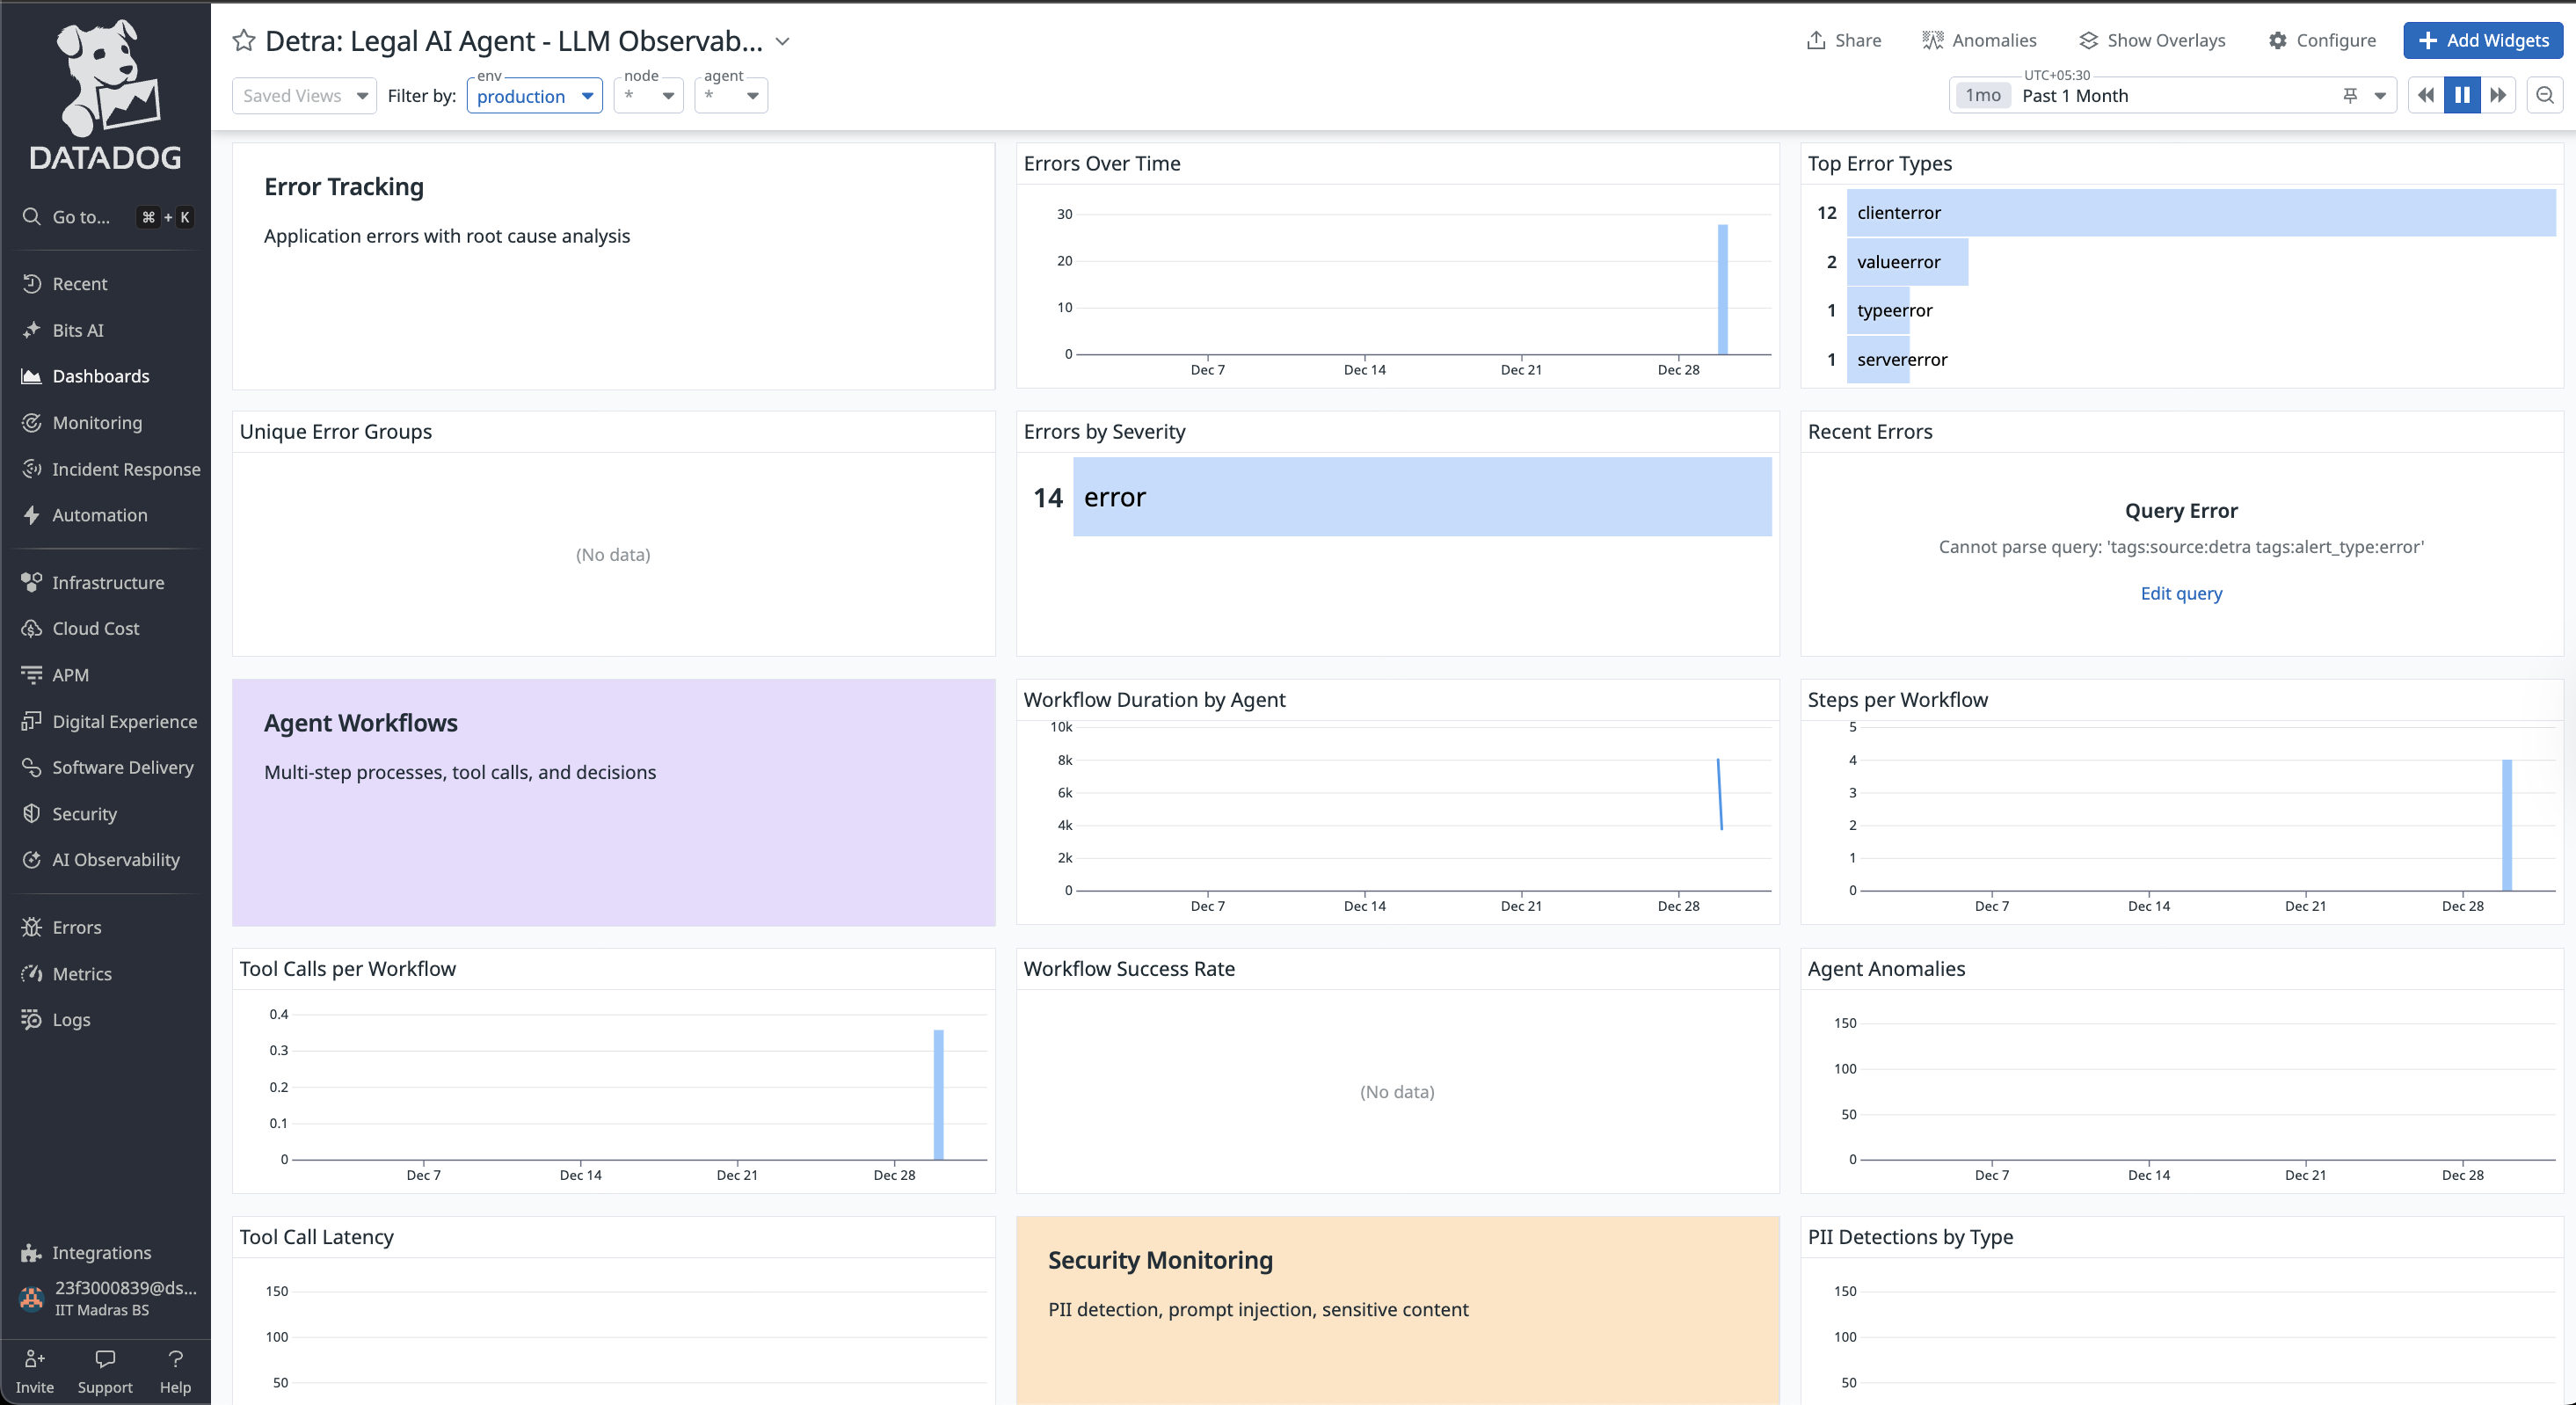Image resolution: width=2576 pixels, height=1405 pixels.
Task: Step forward the time window
Action: pyautogui.click(x=2498, y=95)
